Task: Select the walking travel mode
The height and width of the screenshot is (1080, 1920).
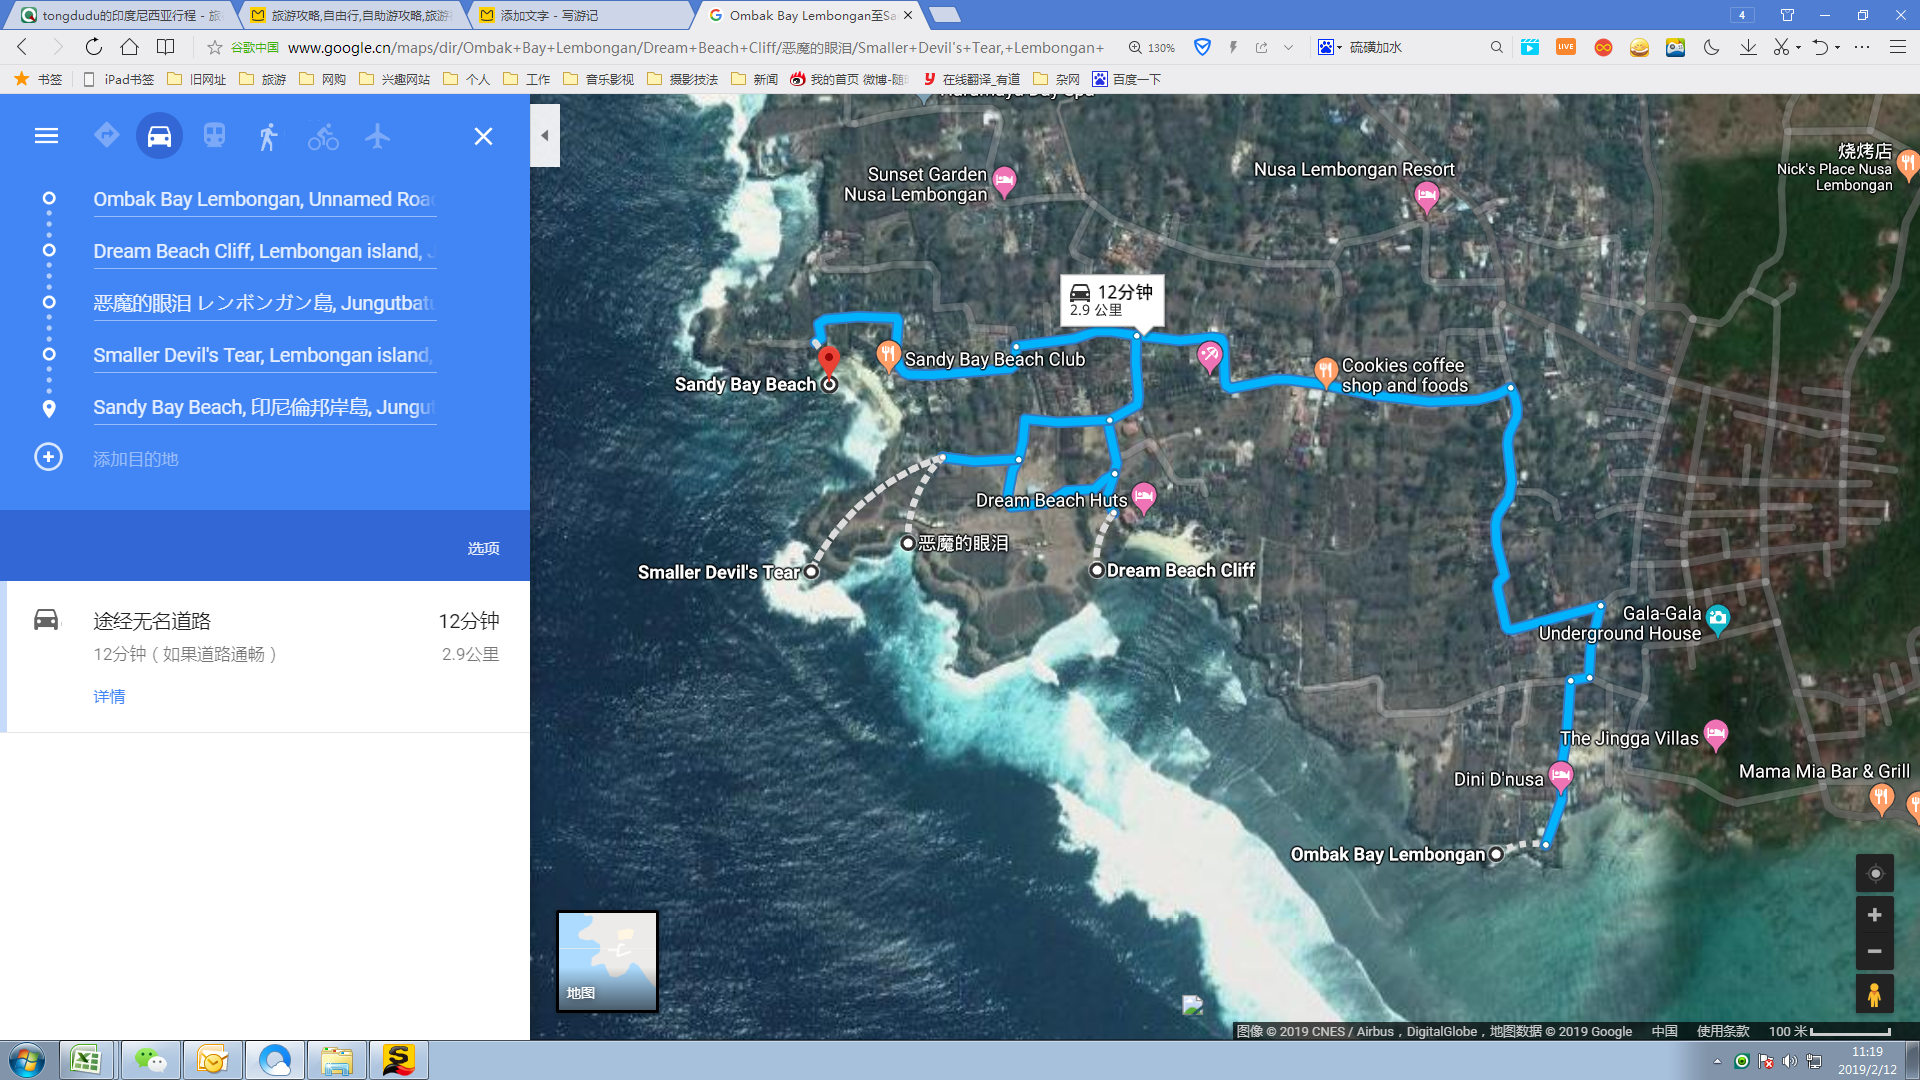Action: click(268, 136)
